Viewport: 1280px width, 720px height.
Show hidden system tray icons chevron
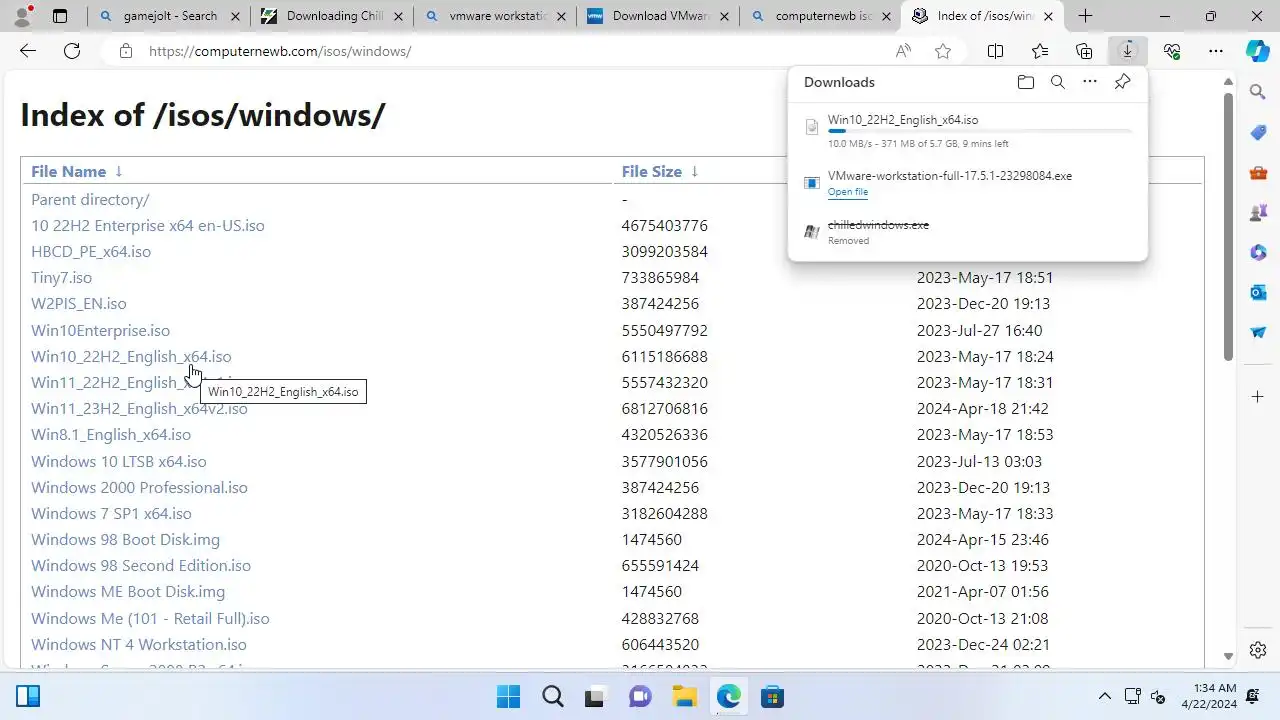pyautogui.click(x=1105, y=697)
